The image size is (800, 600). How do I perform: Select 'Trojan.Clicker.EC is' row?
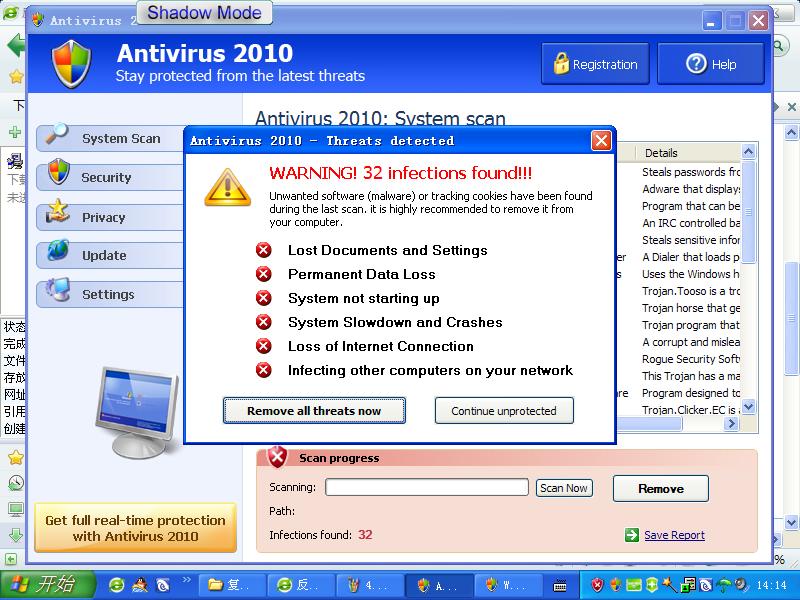pos(690,410)
